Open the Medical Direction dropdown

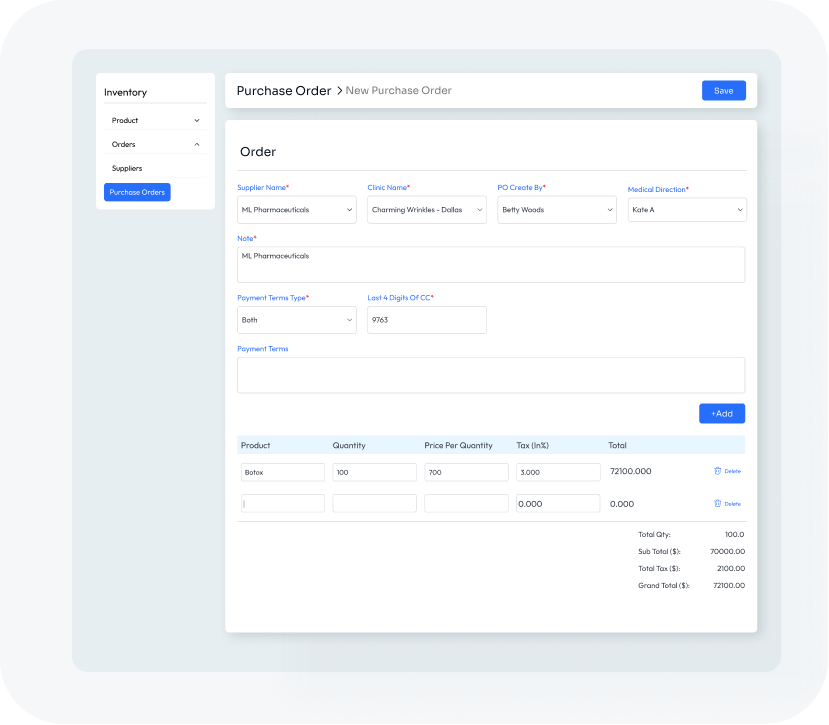tap(686, 210)
